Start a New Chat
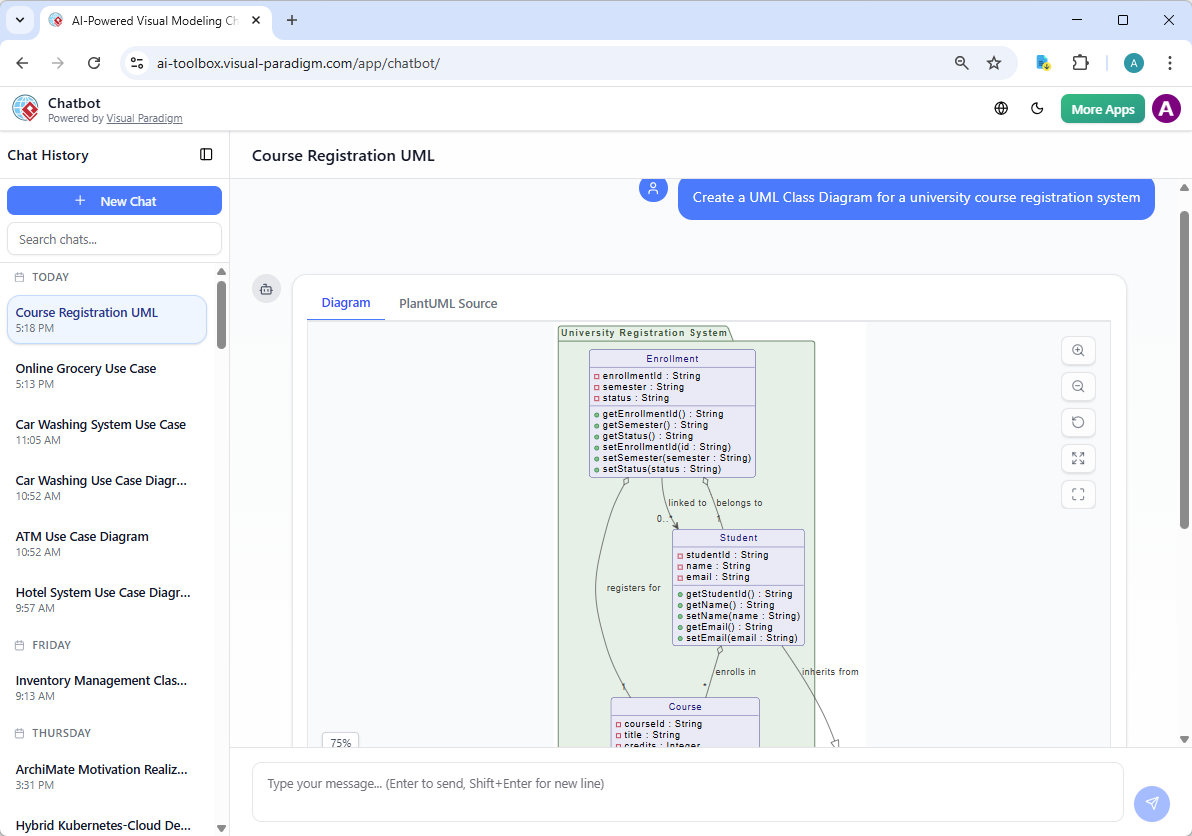The width and height of the screenshot is (1192, 836). point(114,200)
